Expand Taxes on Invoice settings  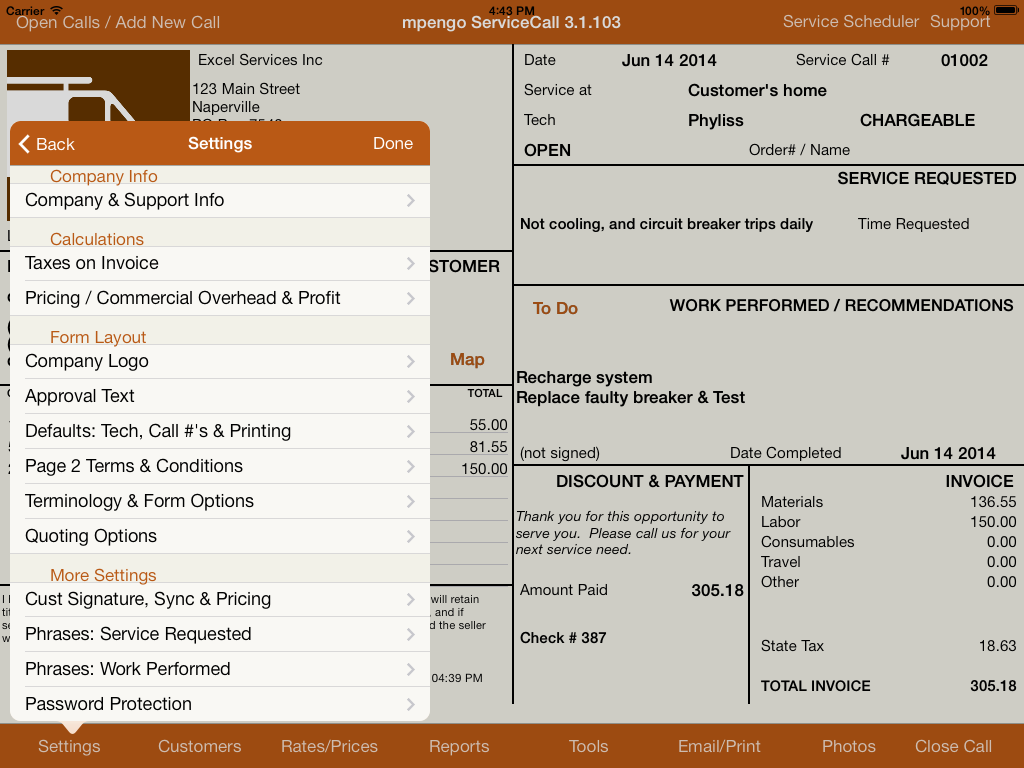pyautogui.click(x=220, y=263)
